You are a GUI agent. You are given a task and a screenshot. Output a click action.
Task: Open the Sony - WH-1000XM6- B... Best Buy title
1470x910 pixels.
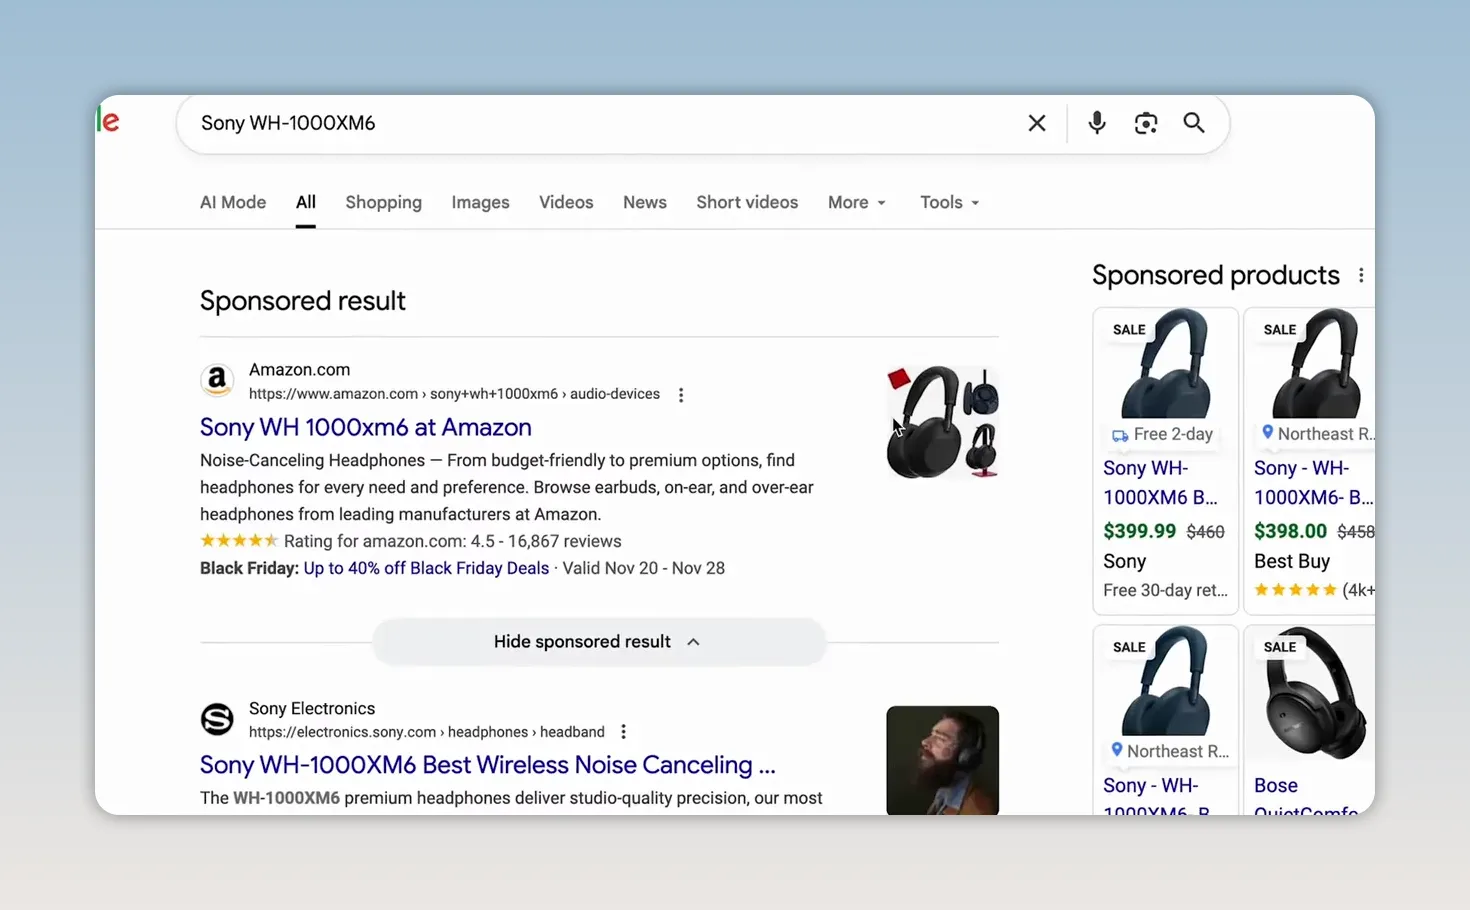1313,483
